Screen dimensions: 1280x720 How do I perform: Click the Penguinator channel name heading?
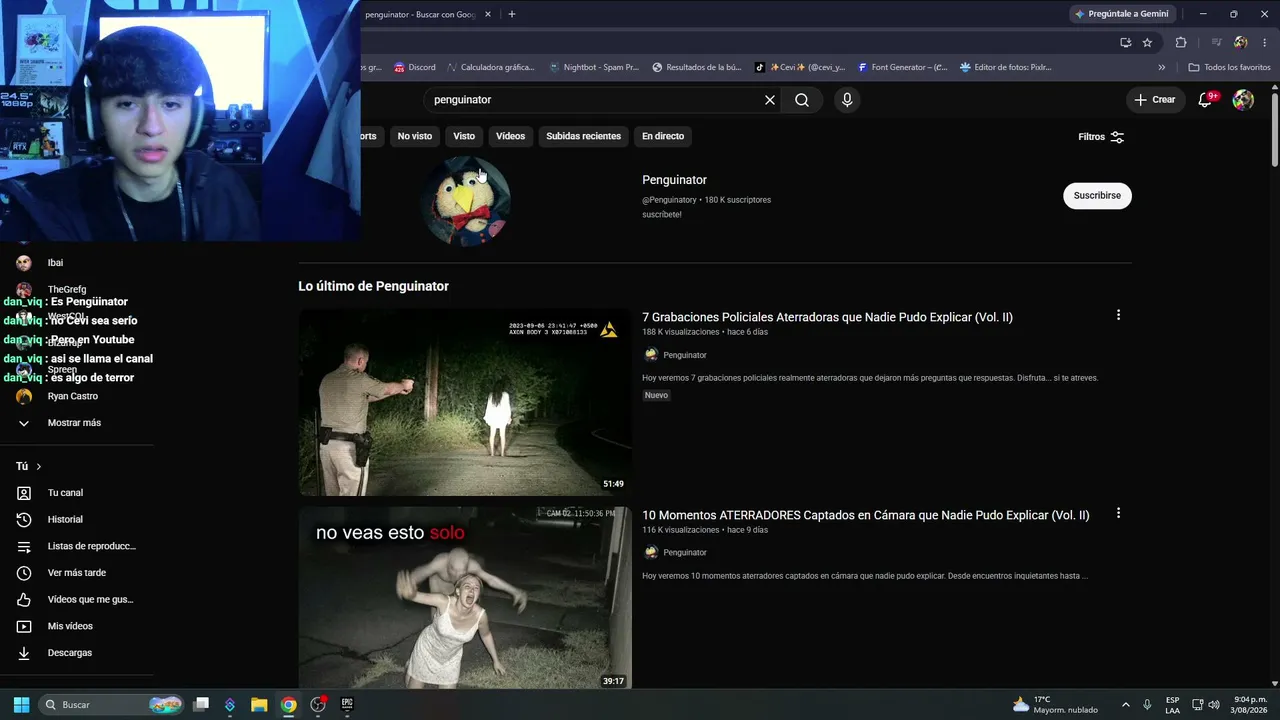point(674,180)
